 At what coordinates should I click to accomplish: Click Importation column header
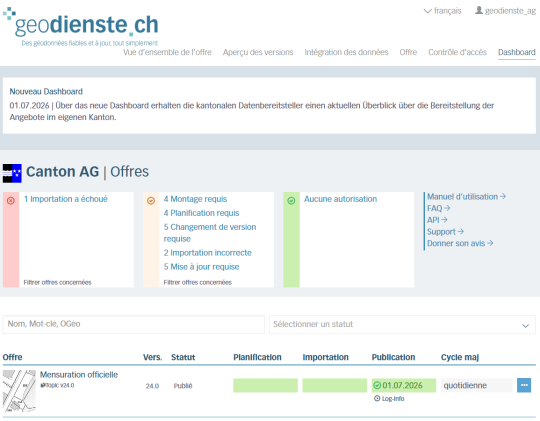tap(325, 357)
